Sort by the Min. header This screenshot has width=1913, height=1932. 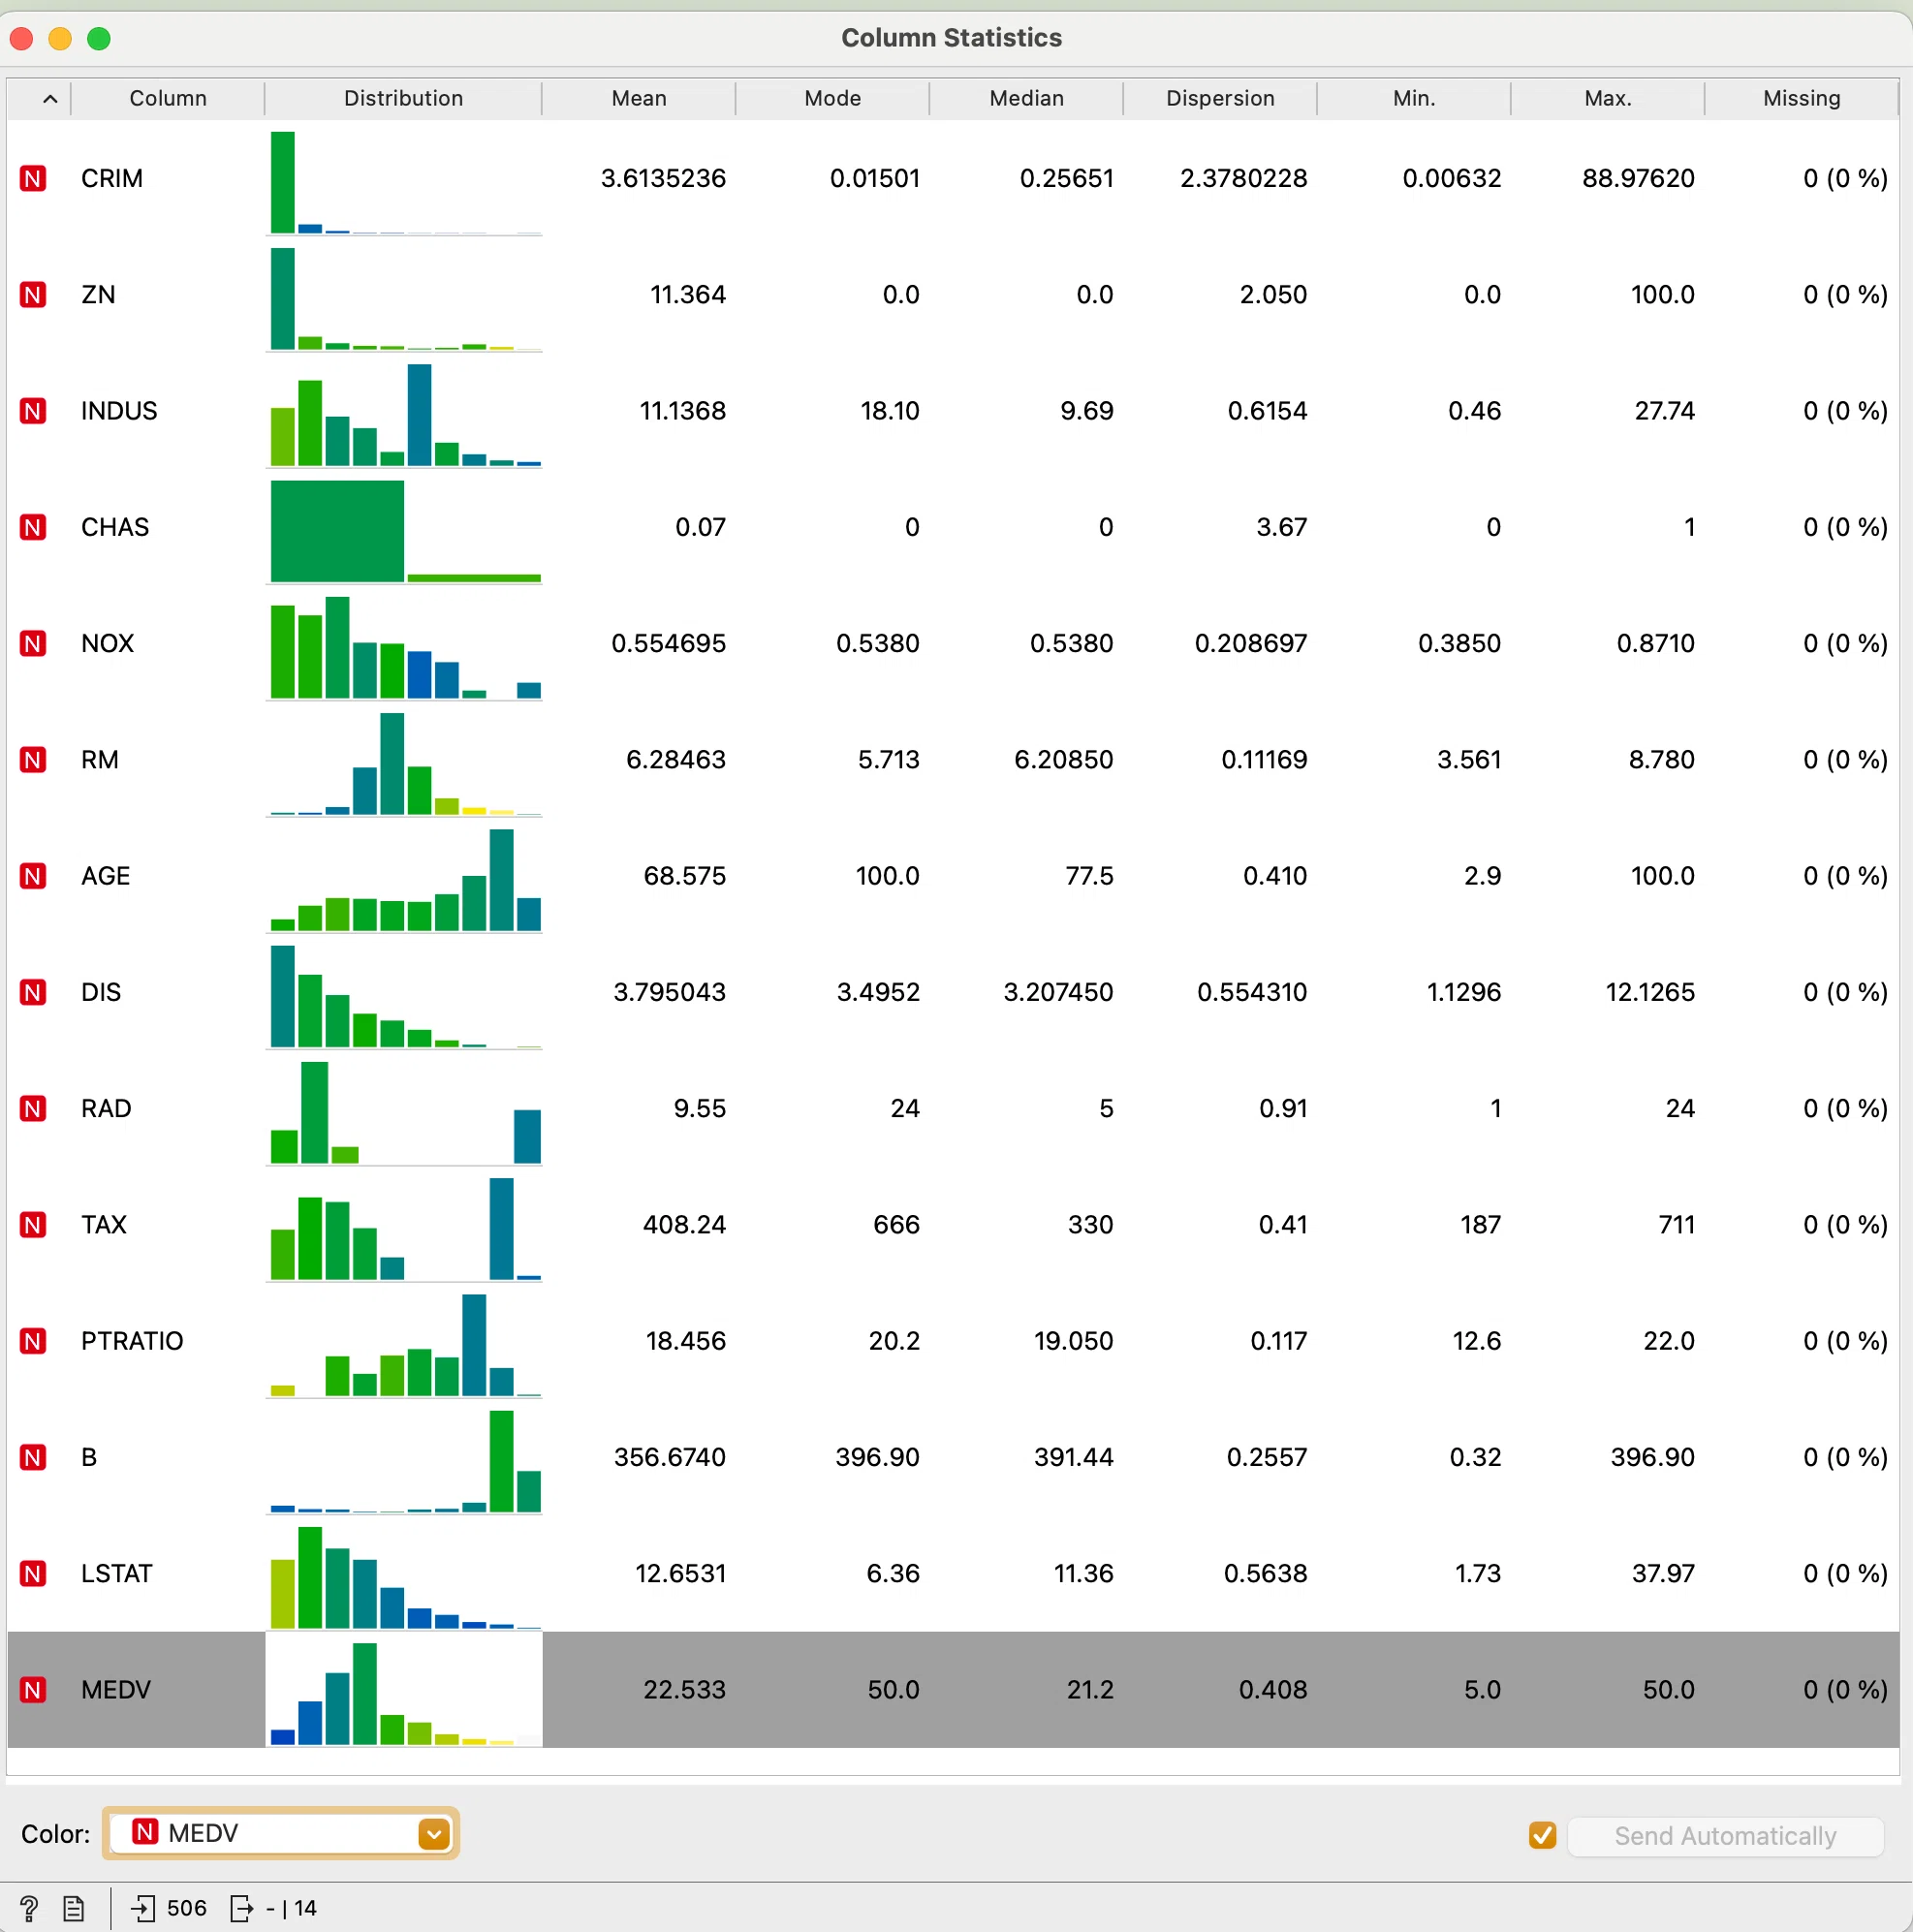coord(1414,98)
